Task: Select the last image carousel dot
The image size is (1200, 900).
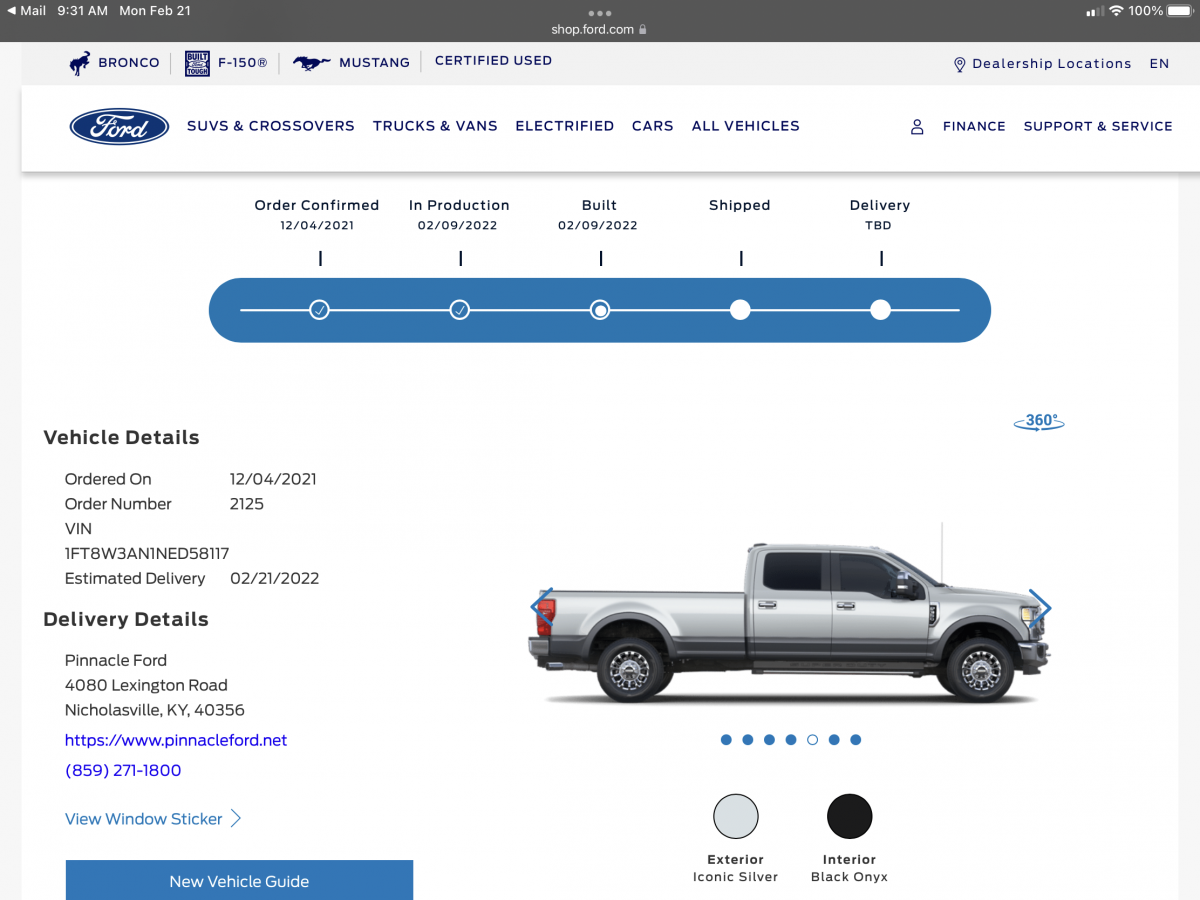Action: coord(856,740)
